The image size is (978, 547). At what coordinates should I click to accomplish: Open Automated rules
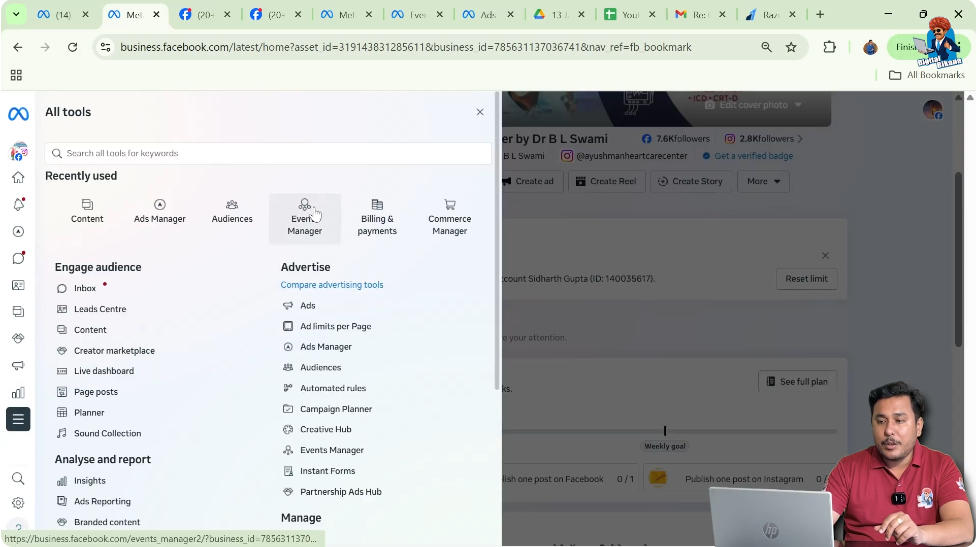click(333, 389)
